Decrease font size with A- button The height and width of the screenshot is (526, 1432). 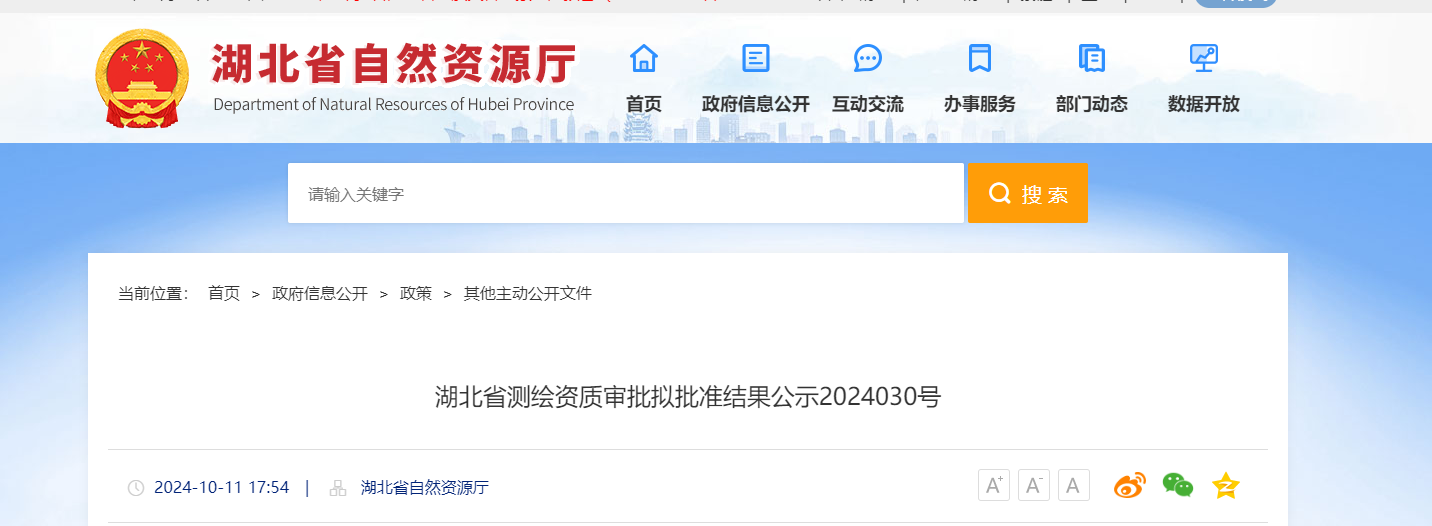[x=1034, y=485]
